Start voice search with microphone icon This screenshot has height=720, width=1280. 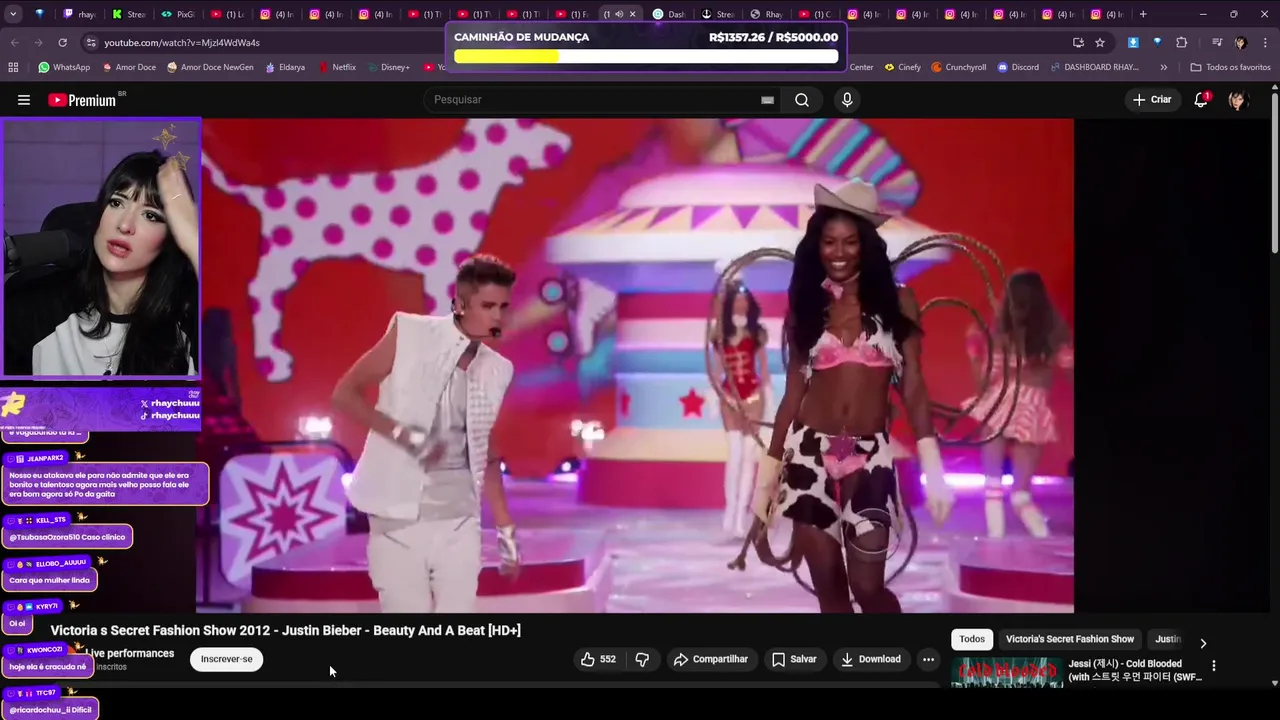tap(847, 100)
